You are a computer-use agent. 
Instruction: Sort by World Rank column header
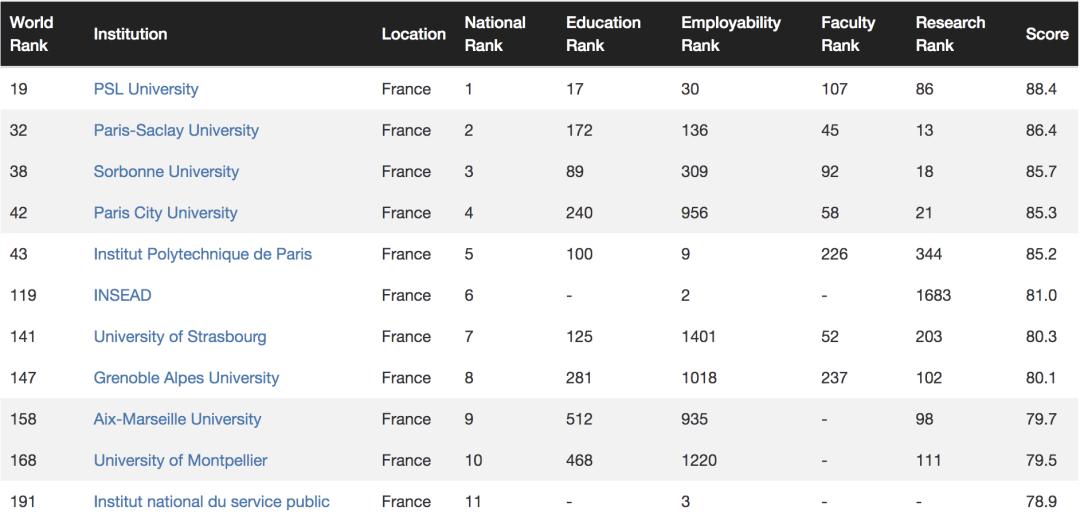[x=31, y=34]
